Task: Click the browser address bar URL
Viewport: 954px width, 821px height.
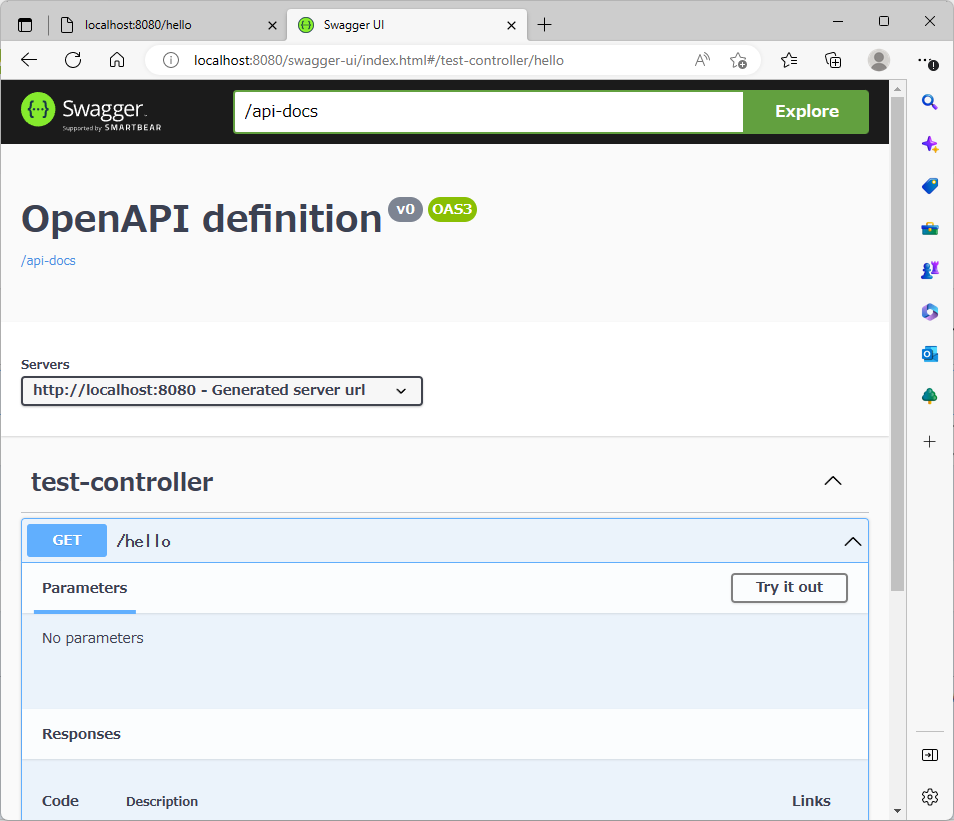Action: 378,60
